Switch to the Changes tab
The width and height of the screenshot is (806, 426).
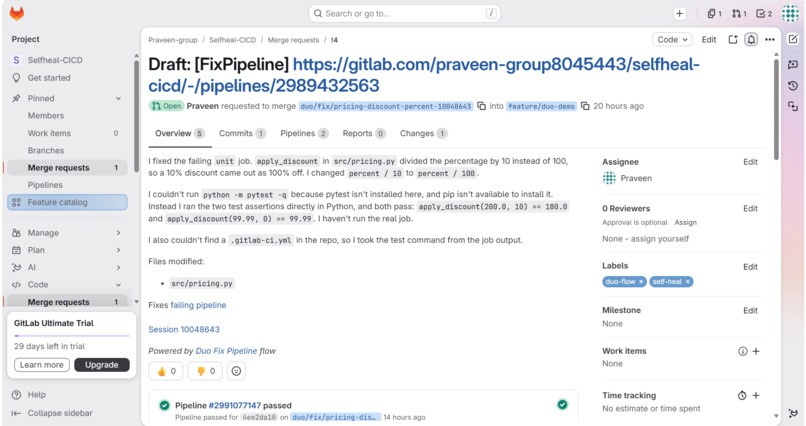(x=424, y=134)
